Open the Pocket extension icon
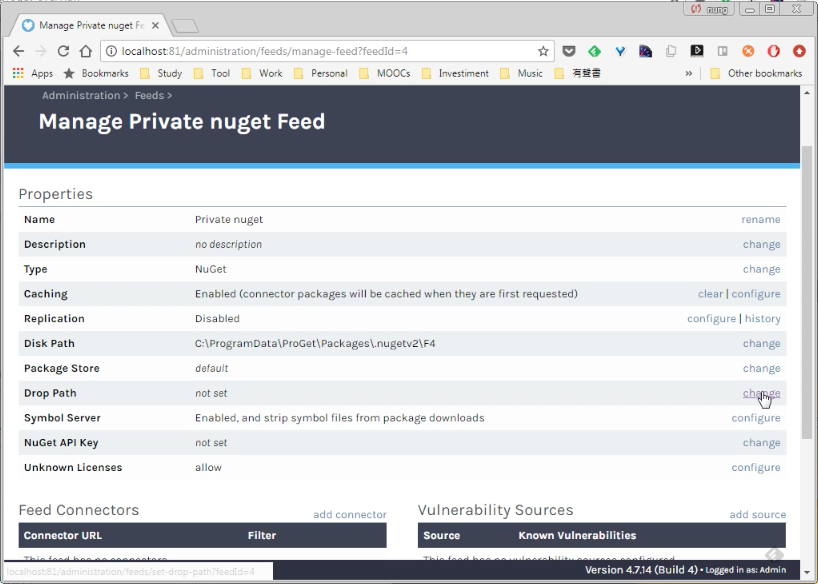 [569, 51]
